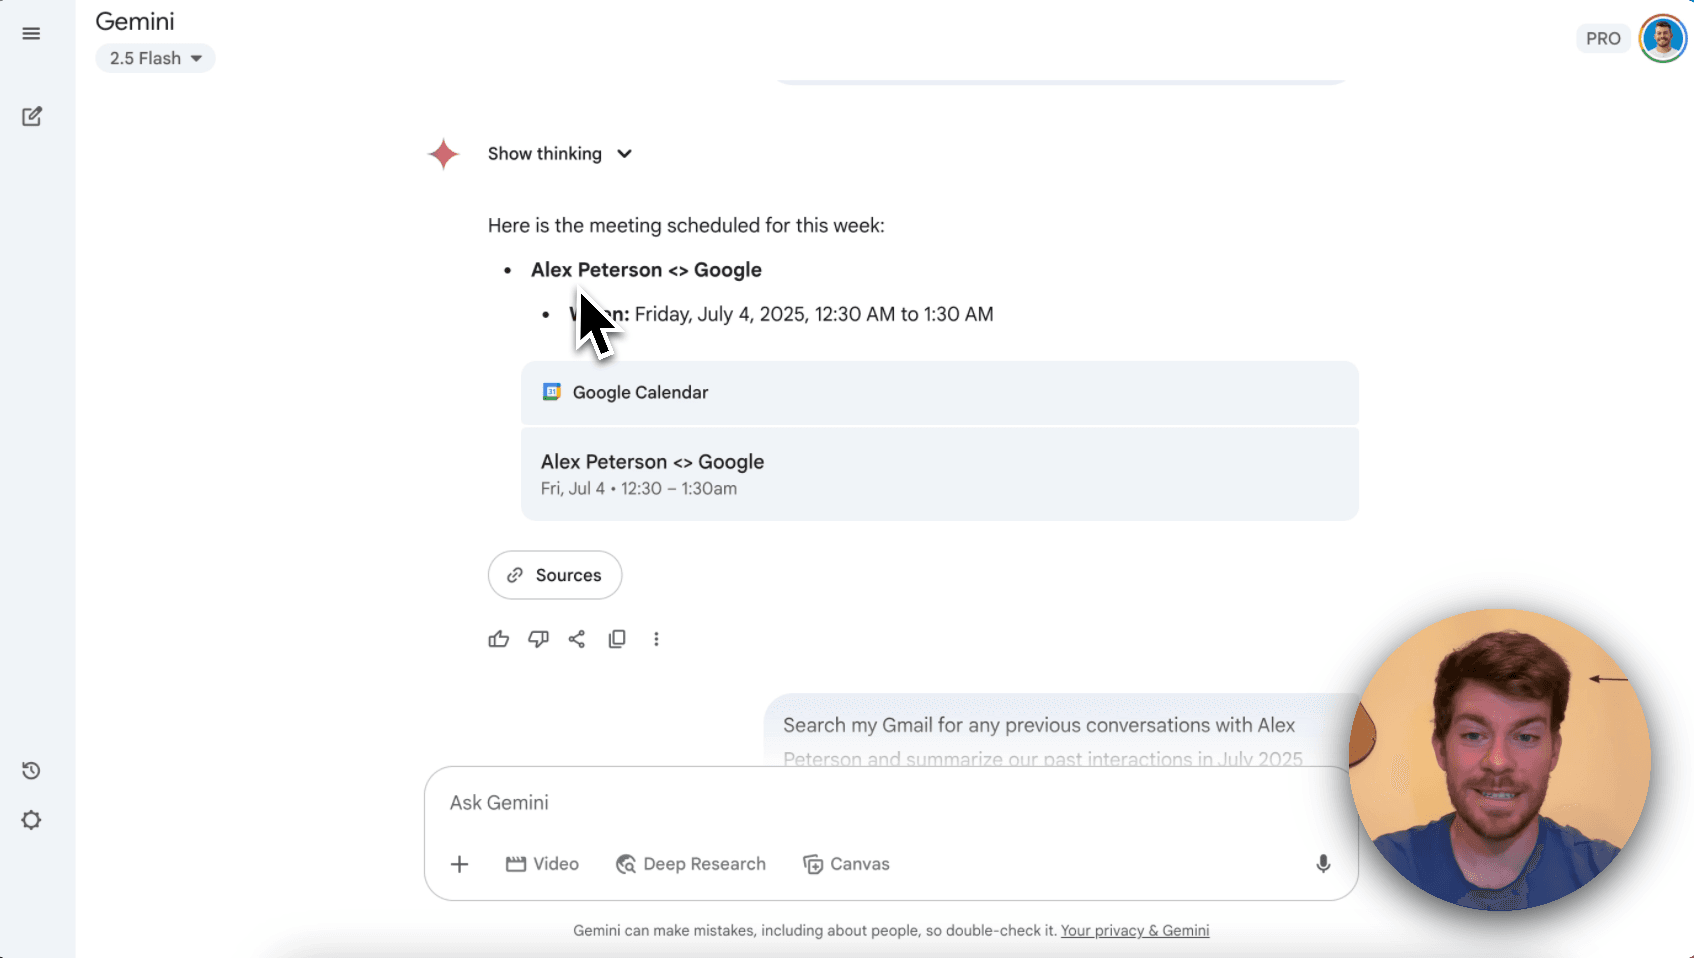The height and width of the screenshot is (958, 1694).
Task: Open the Google Calendar card header
Action: click(x=939, y=393)
